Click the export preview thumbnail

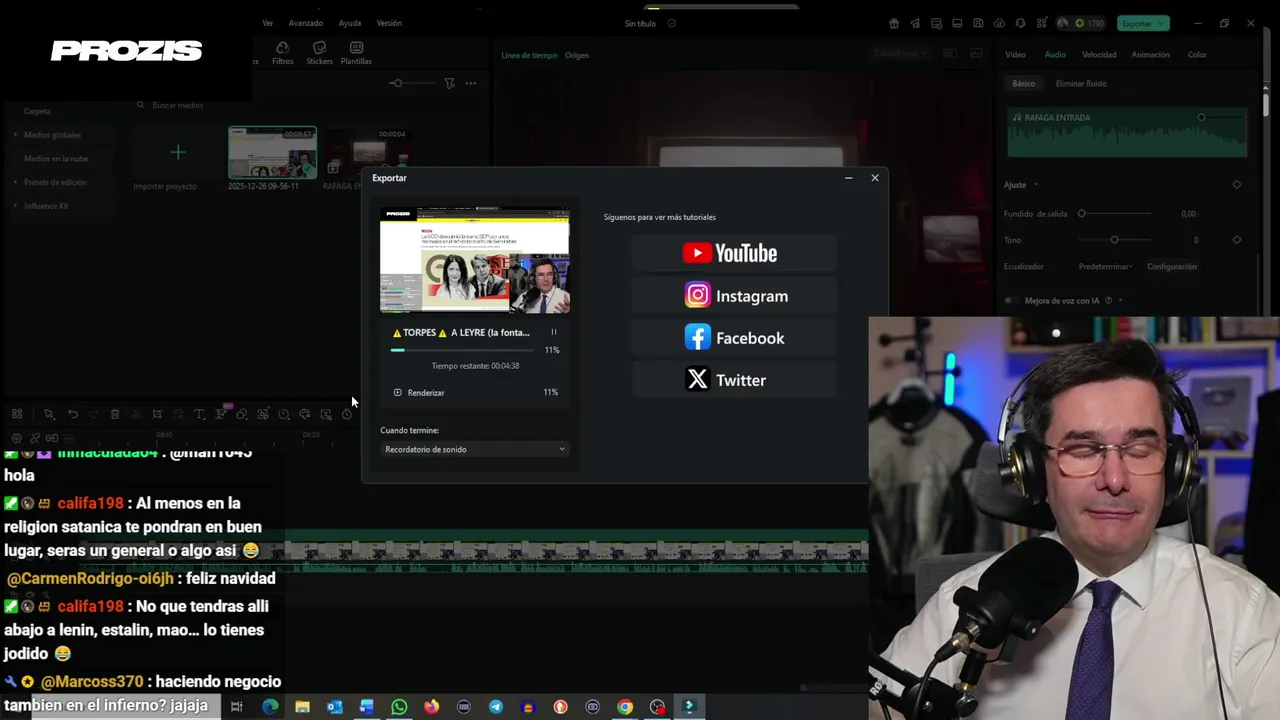coord(475,261)
